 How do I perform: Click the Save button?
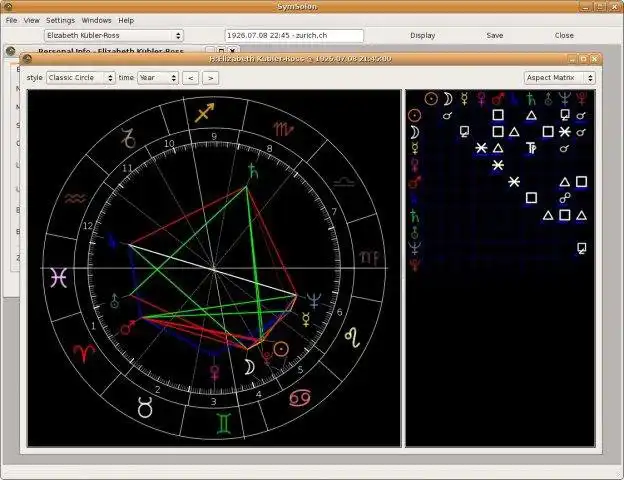(x=495, y=35)
